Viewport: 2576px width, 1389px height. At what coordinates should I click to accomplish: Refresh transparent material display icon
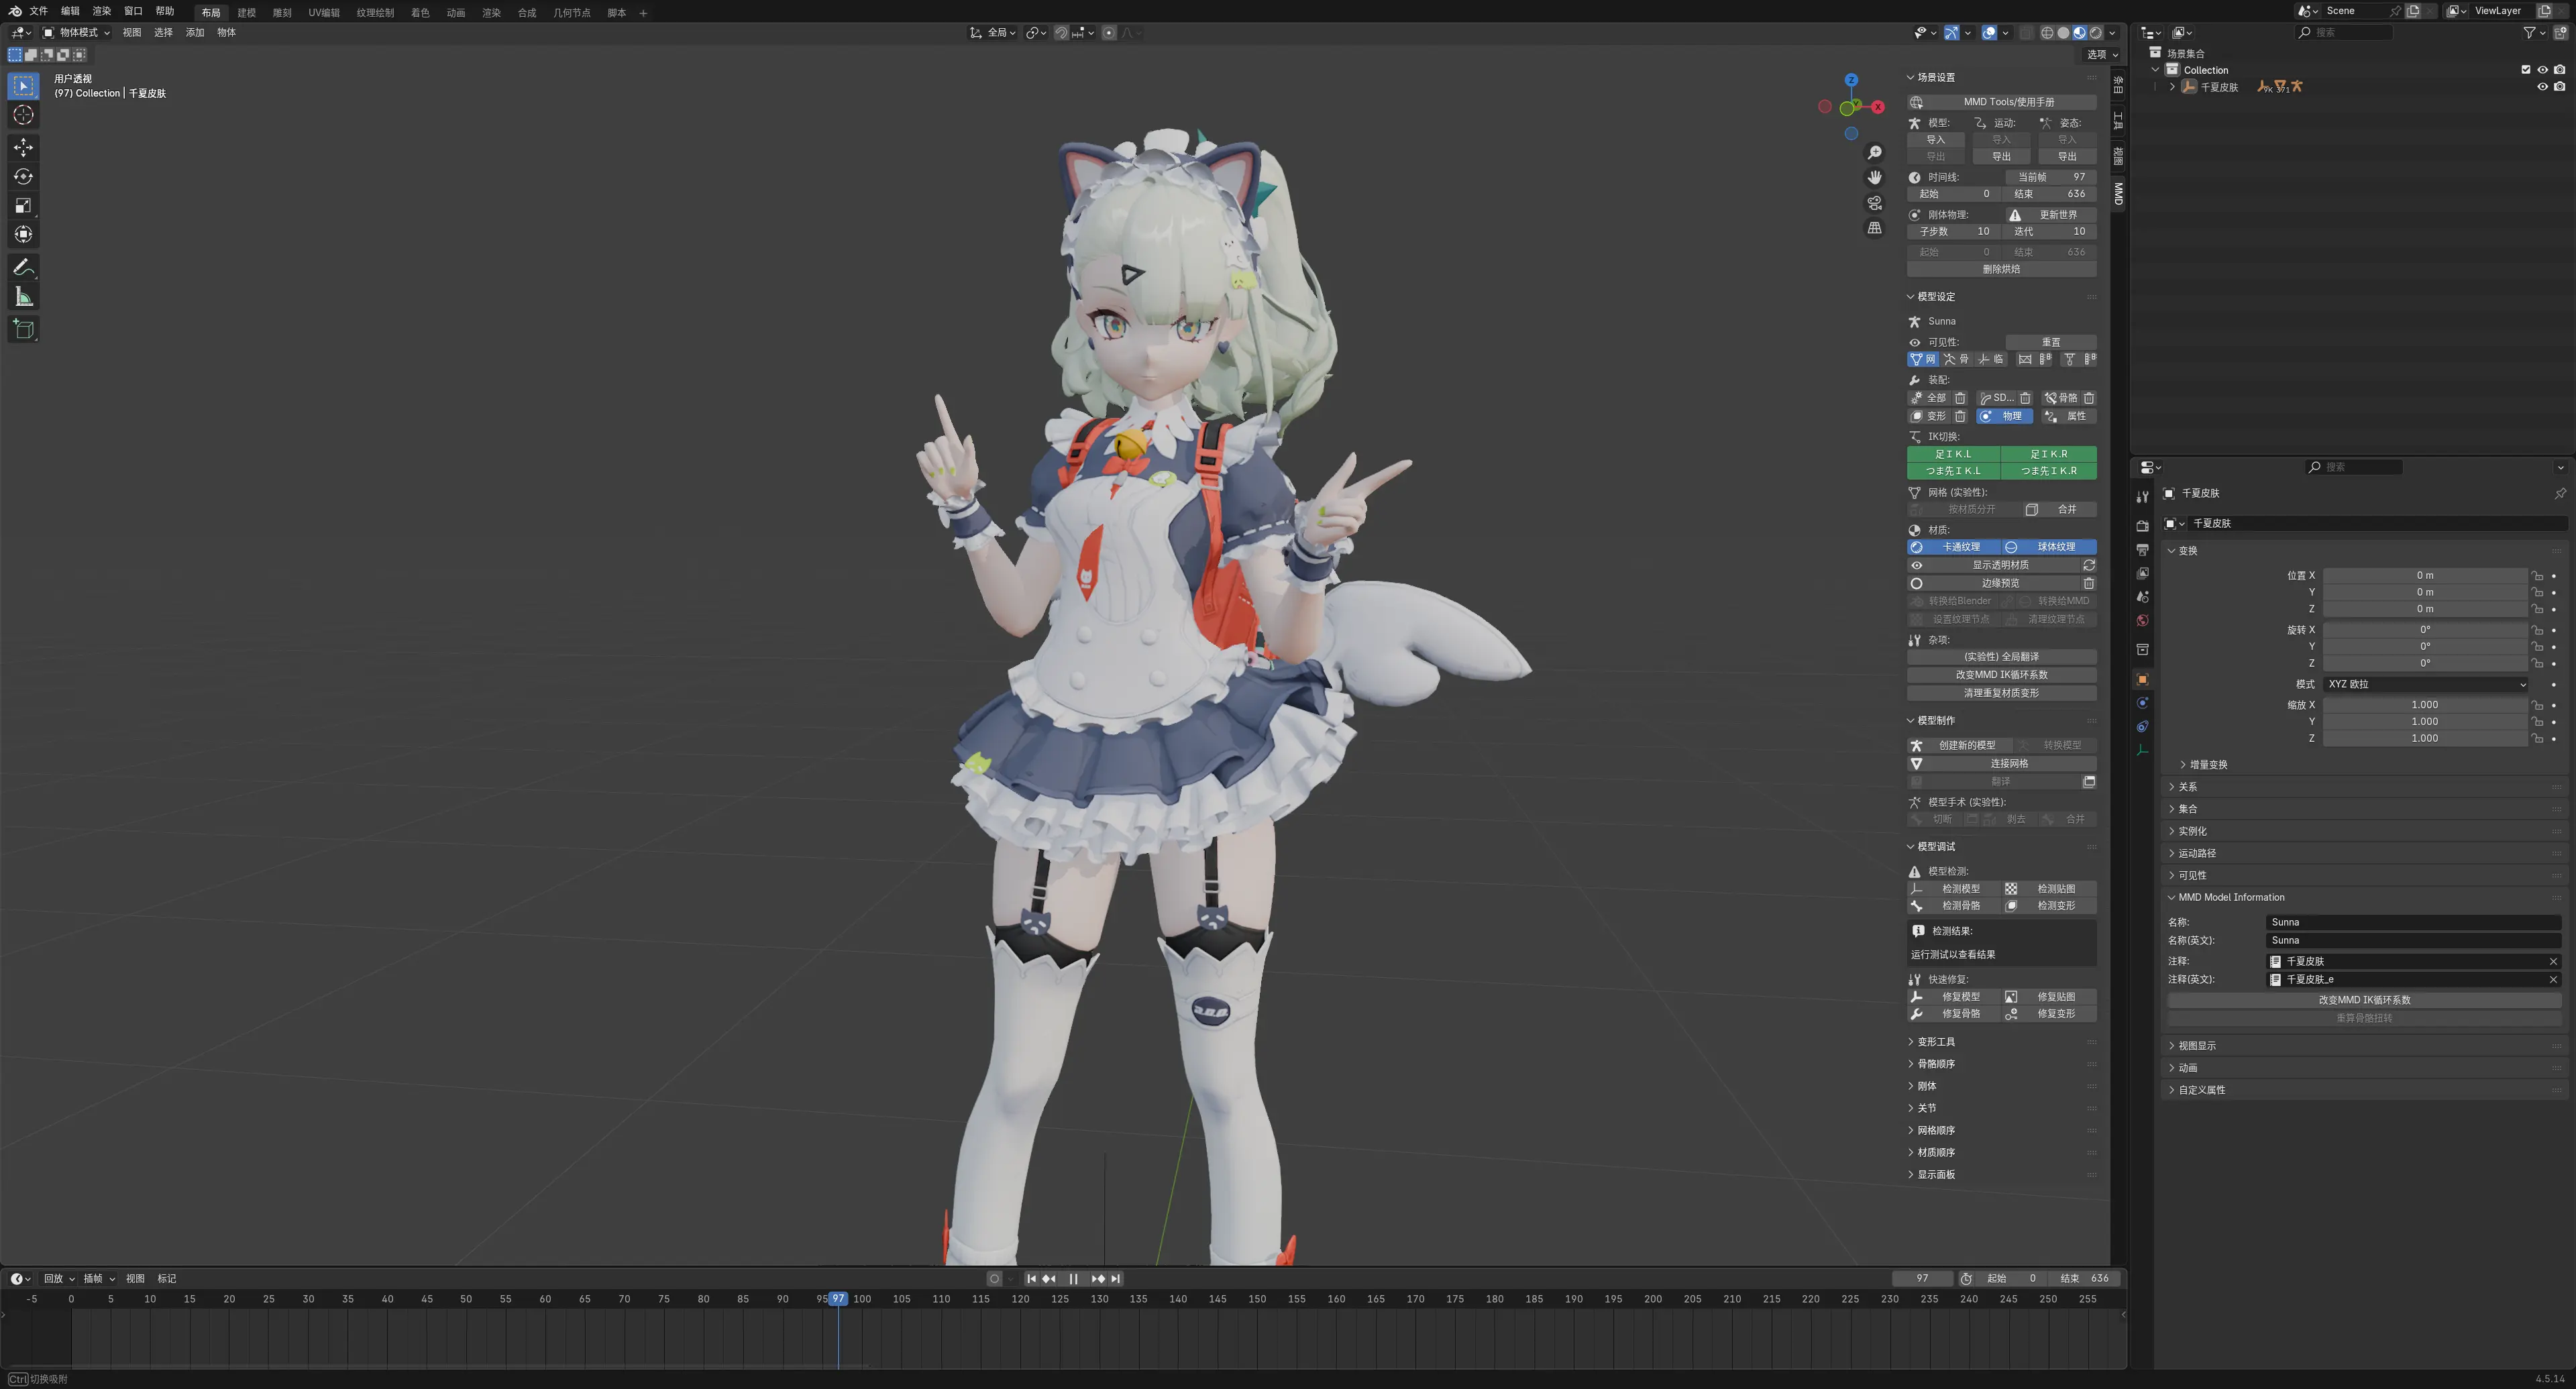point(2089,565)
